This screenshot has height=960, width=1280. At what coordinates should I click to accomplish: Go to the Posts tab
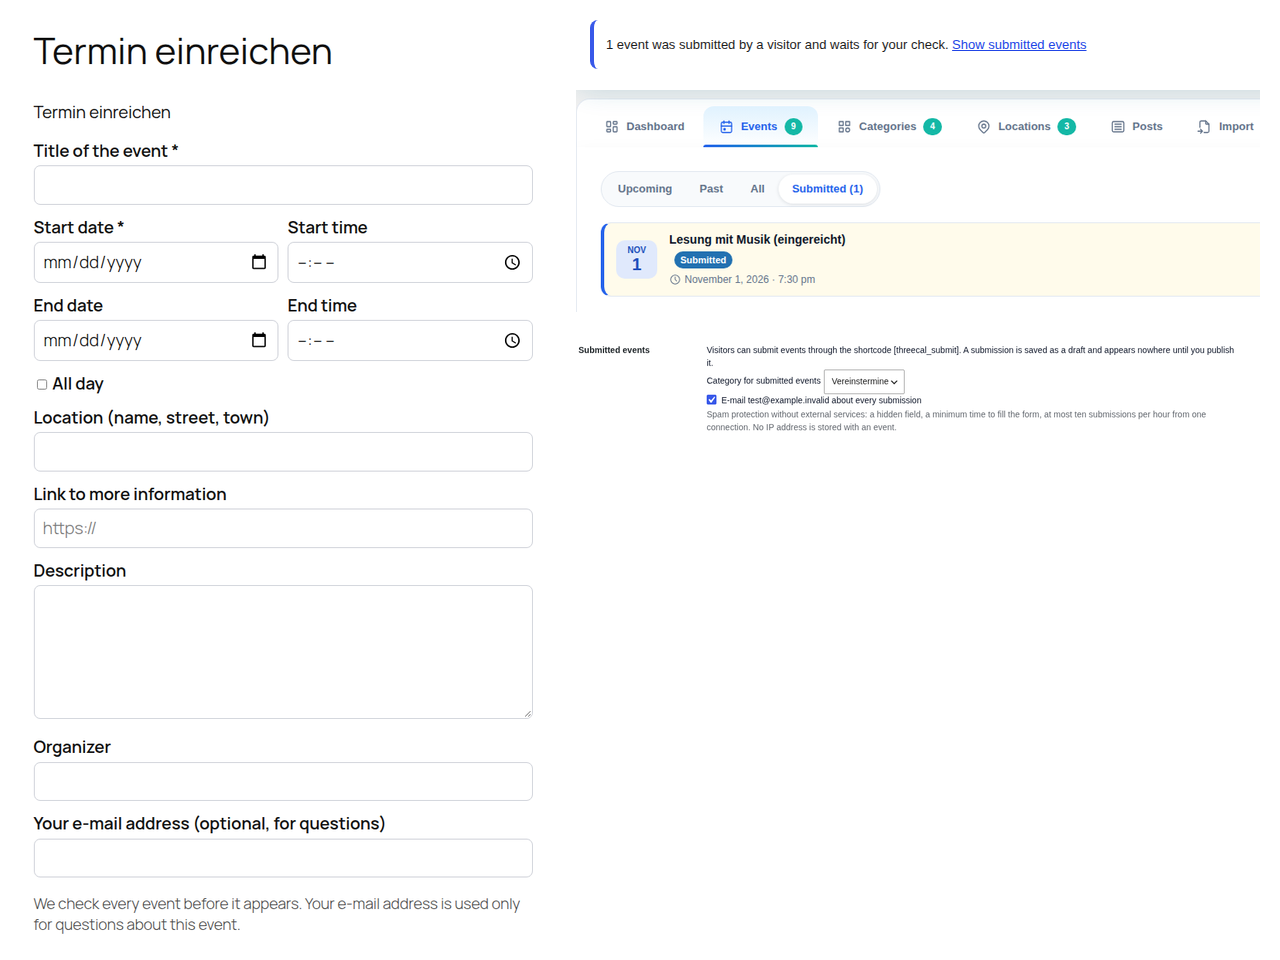(1137, 127)
